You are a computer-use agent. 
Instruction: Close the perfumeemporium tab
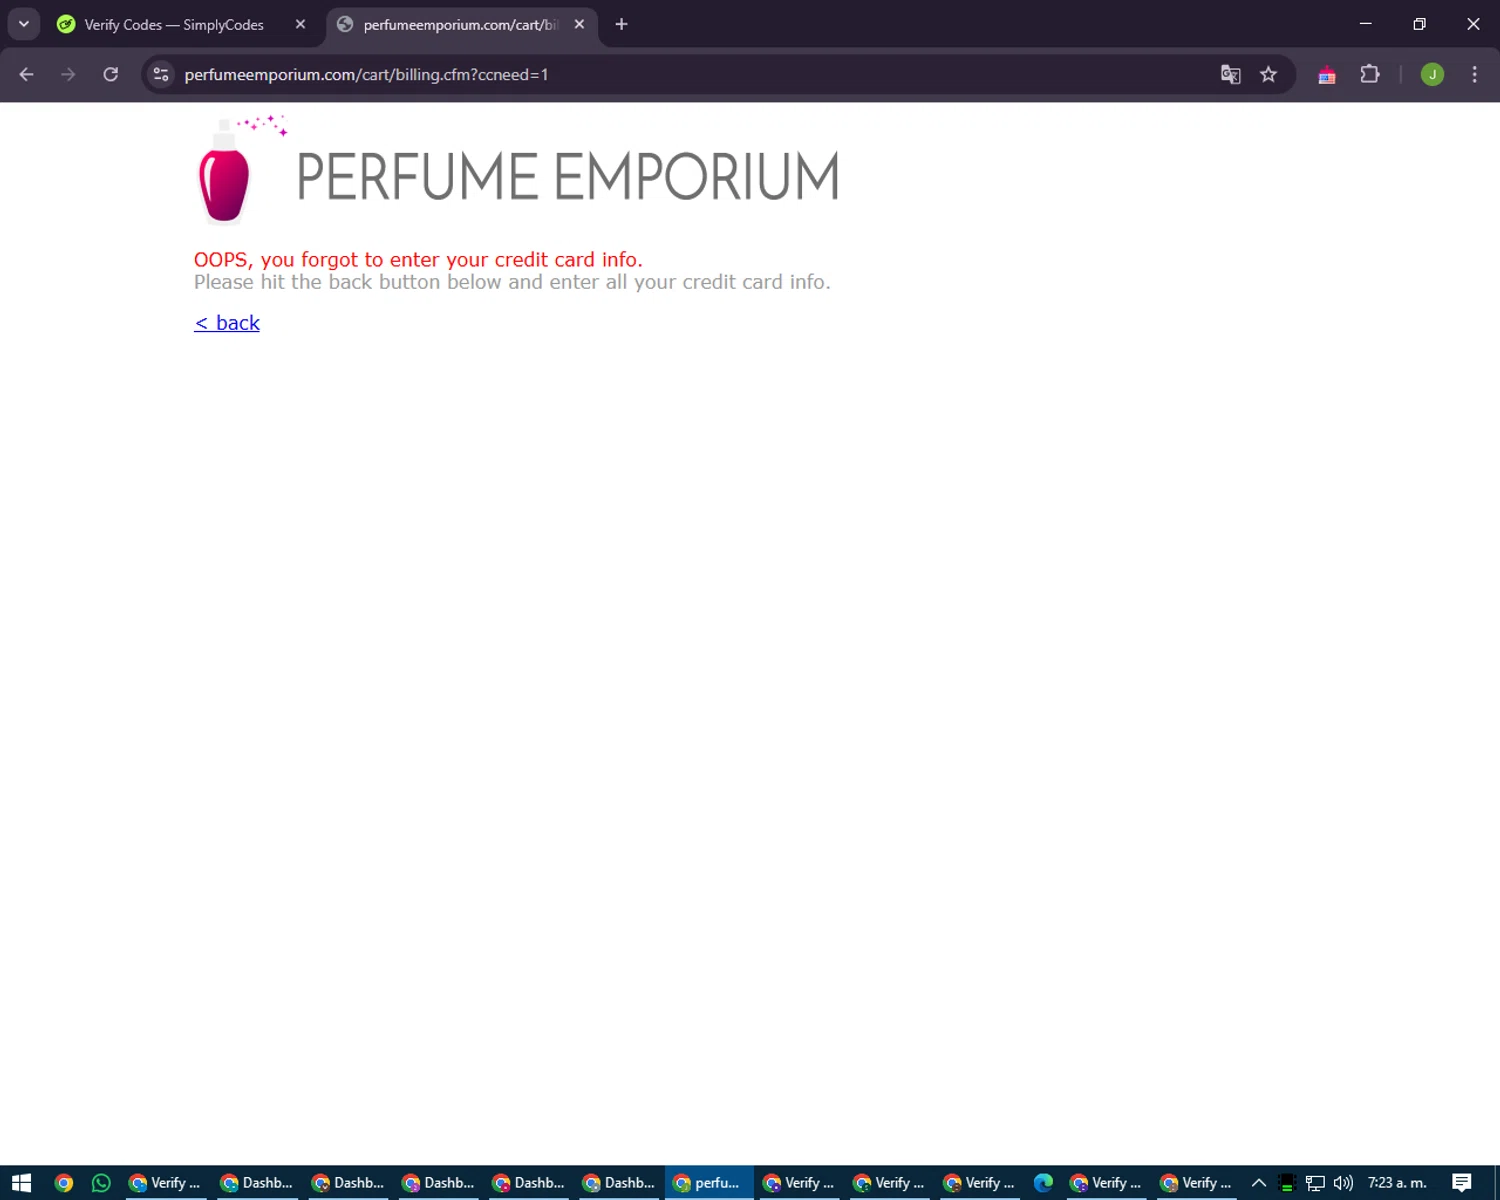[579, 24]
